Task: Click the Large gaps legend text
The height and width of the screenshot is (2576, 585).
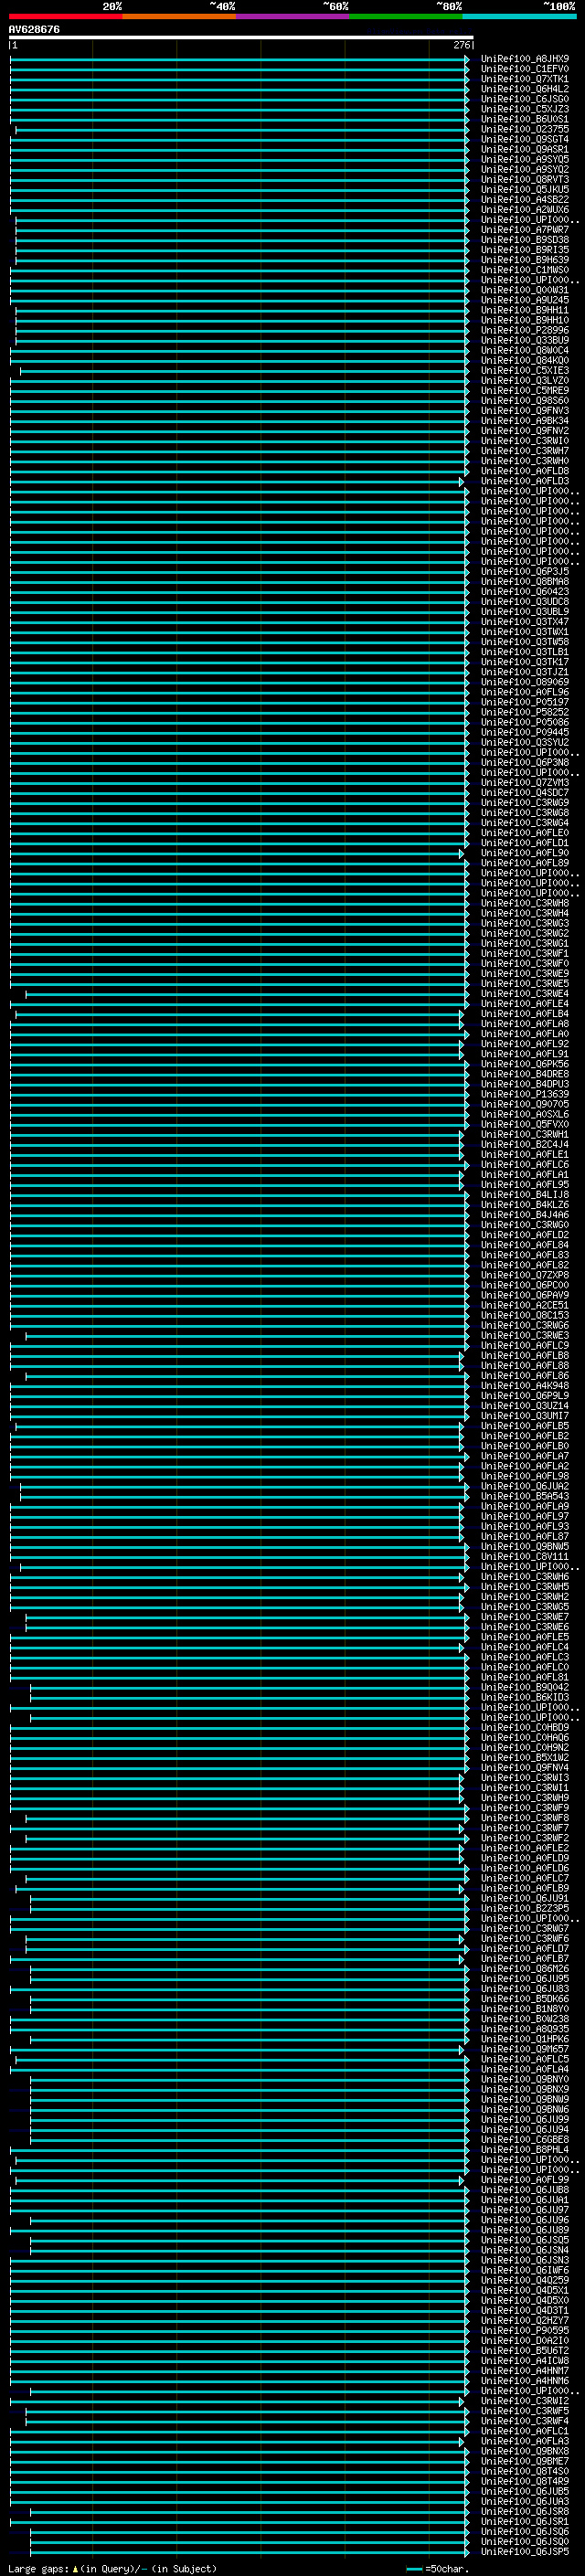Action: tap(112, 2568)
